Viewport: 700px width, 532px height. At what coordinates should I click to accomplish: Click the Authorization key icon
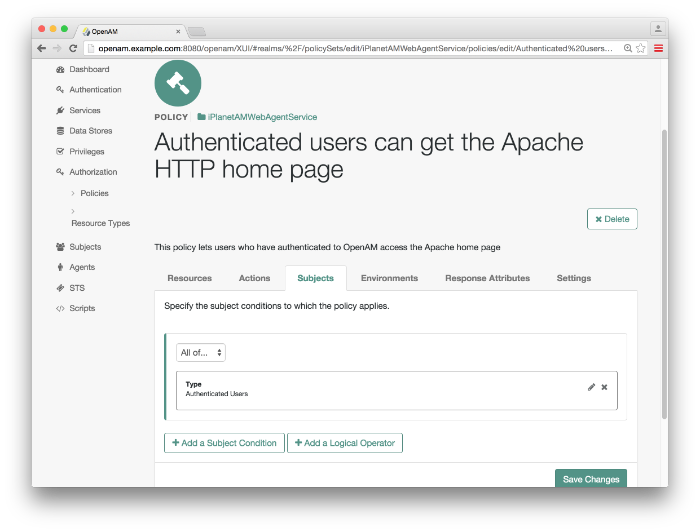(60, 172)
